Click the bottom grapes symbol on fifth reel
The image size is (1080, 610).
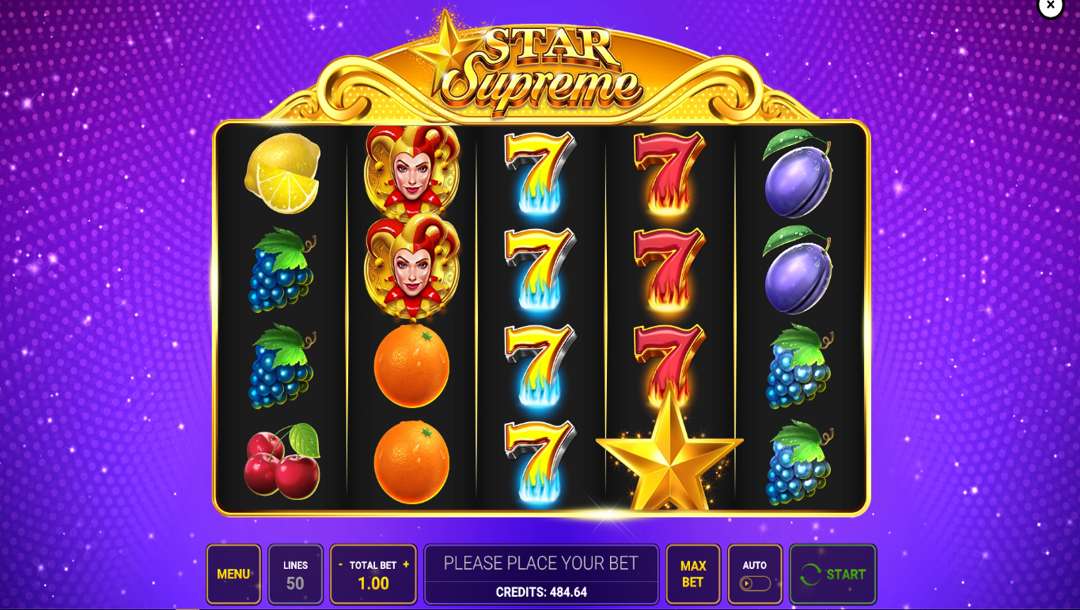coord(799,462)
